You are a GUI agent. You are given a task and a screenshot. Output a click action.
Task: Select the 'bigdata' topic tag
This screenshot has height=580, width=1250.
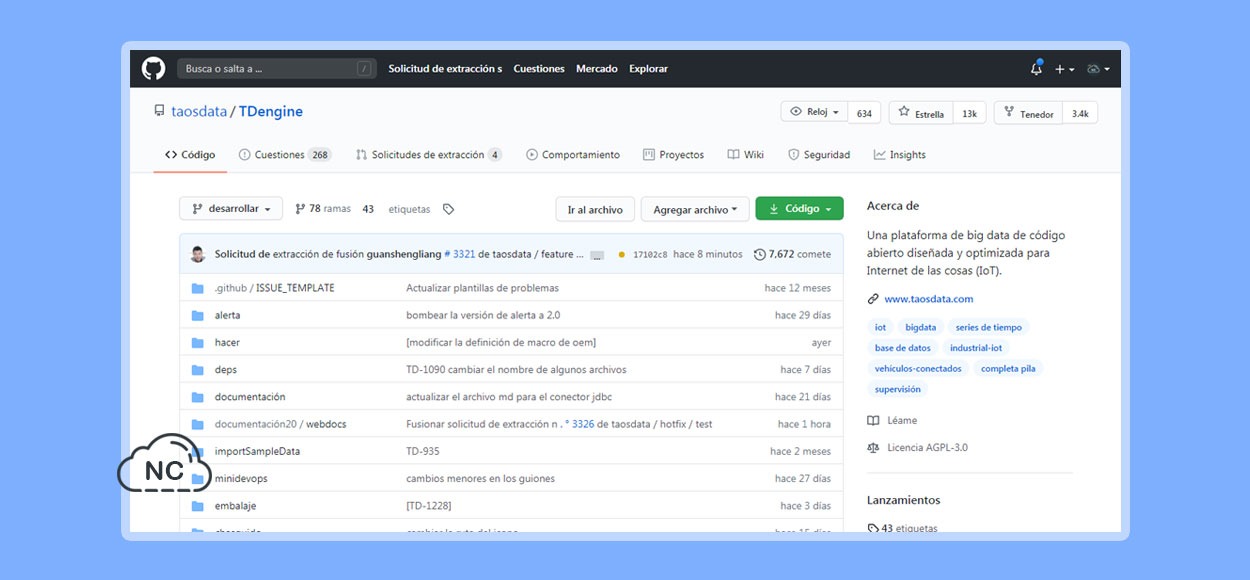tap(921, 327)
